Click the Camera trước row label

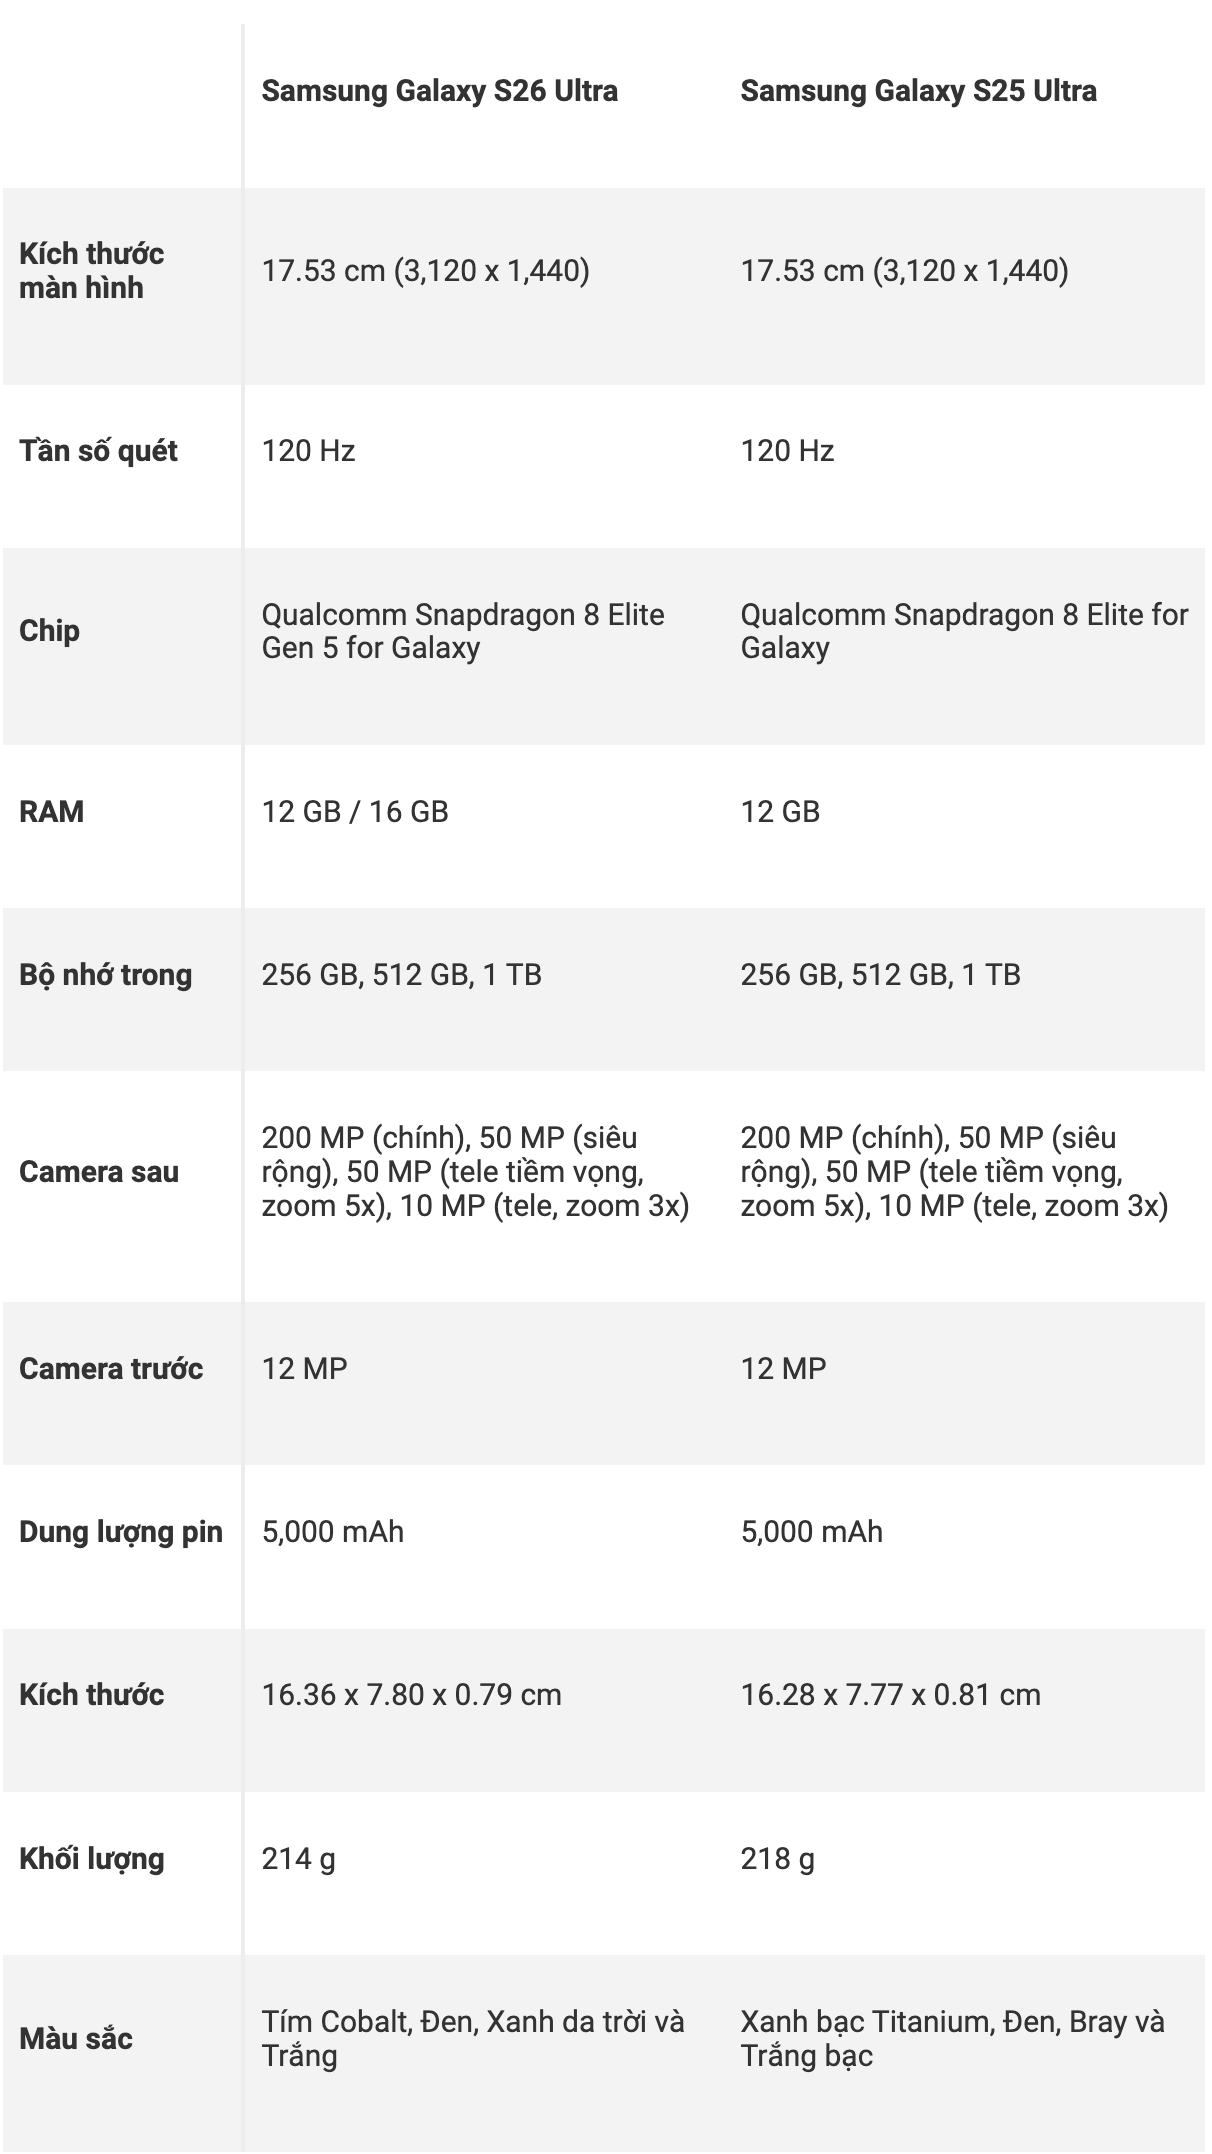click(x=111, y=1368)
